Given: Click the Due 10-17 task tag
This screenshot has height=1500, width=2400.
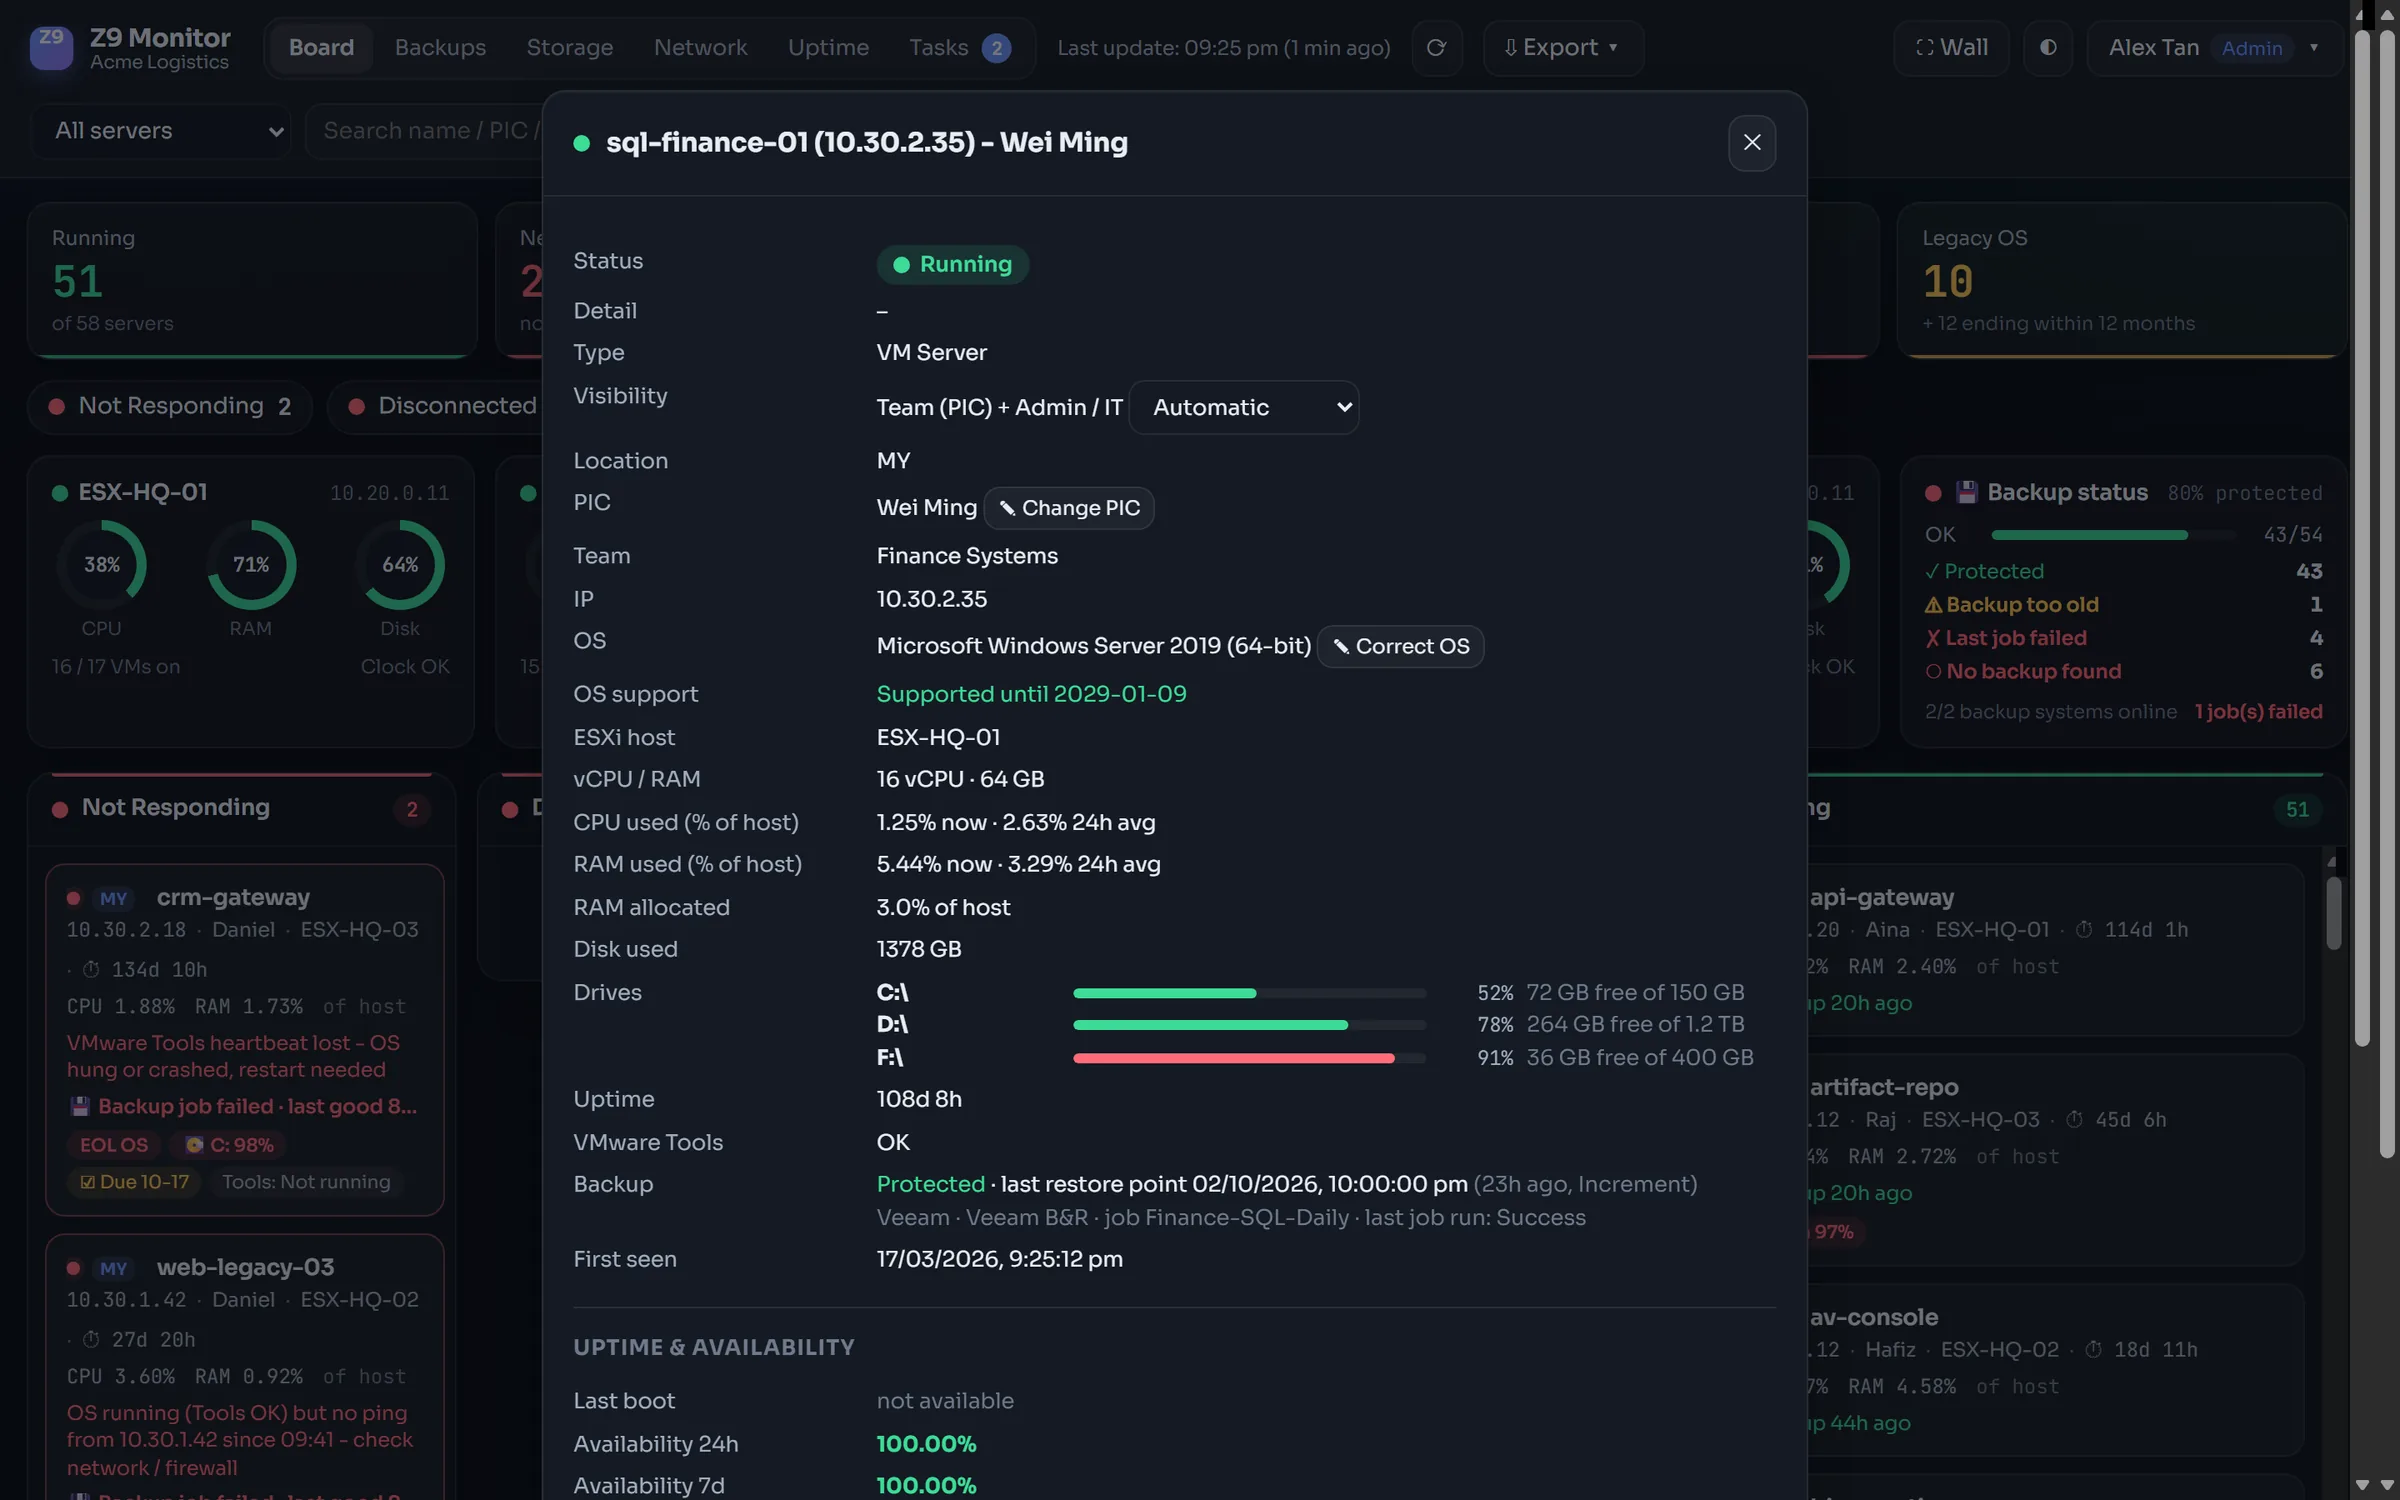Looking at the screenshot, I should (134, 1182).
